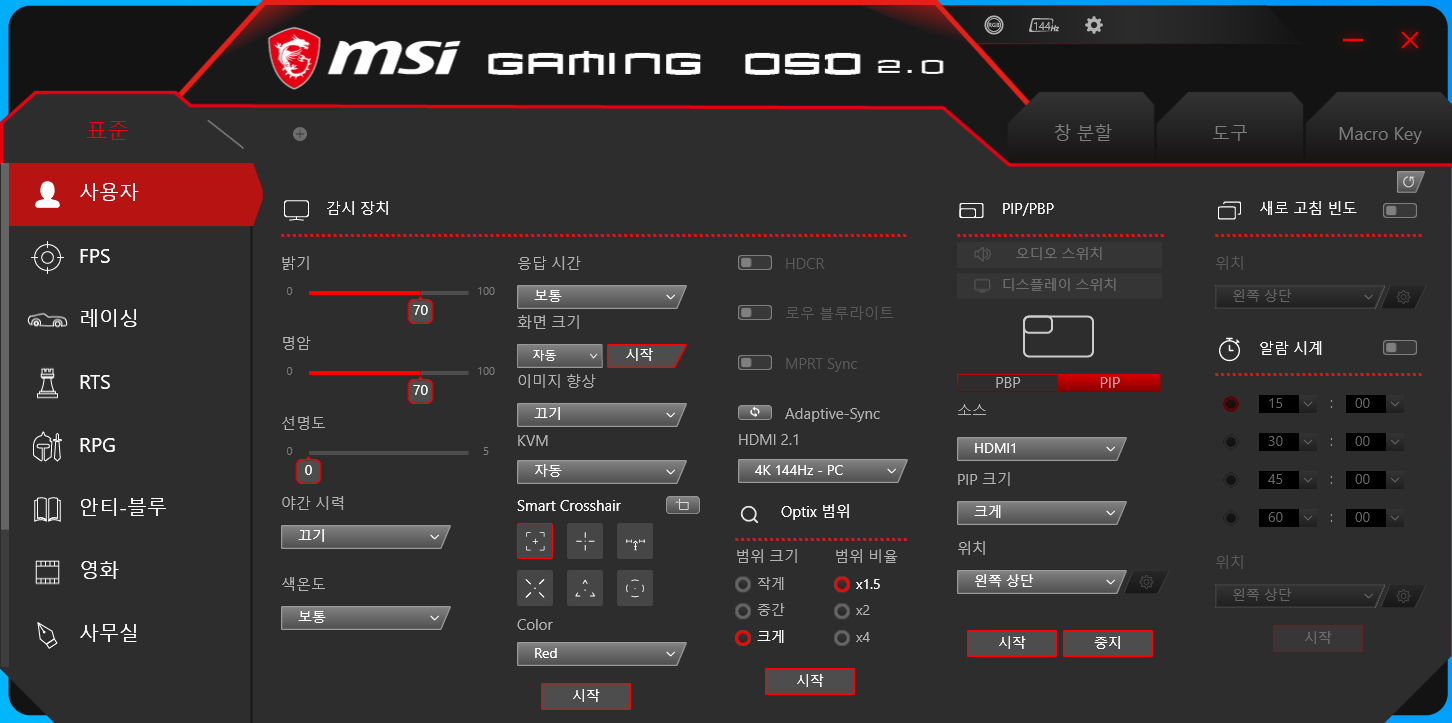Open the 응답 시간 dropdown
Screen dimensions: 1452x723
click(601, 297)
